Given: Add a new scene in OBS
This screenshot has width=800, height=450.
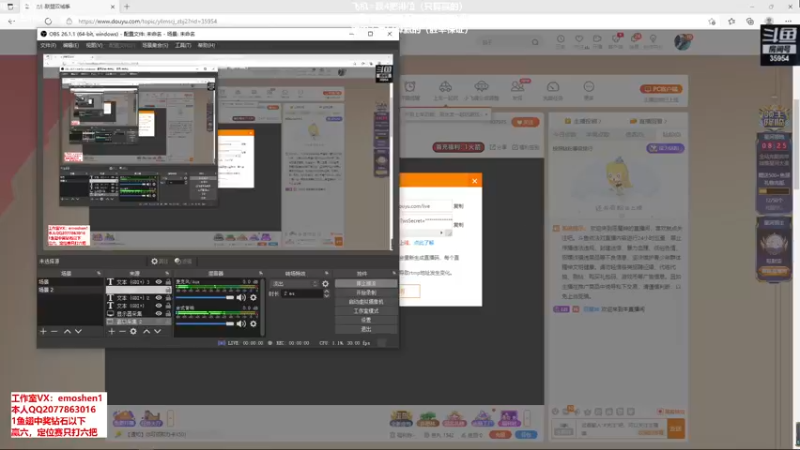Looking at the screenshot, I should [x=43, y=331].
